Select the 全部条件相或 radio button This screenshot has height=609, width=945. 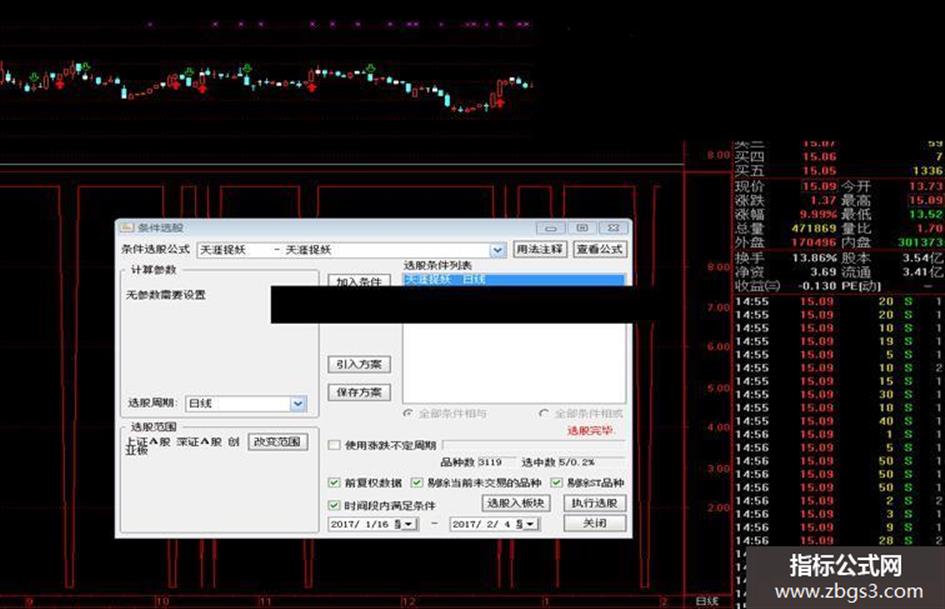(544, 414)
